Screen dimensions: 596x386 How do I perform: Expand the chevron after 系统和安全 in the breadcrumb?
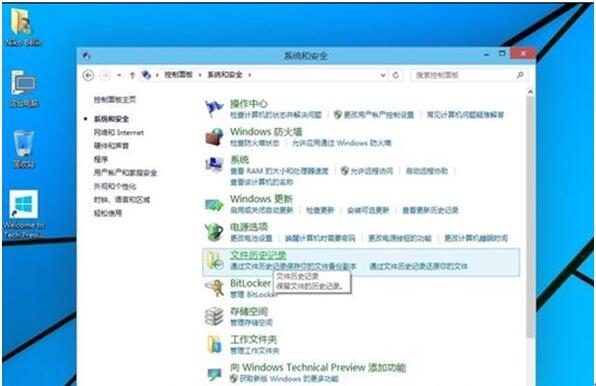250,75
